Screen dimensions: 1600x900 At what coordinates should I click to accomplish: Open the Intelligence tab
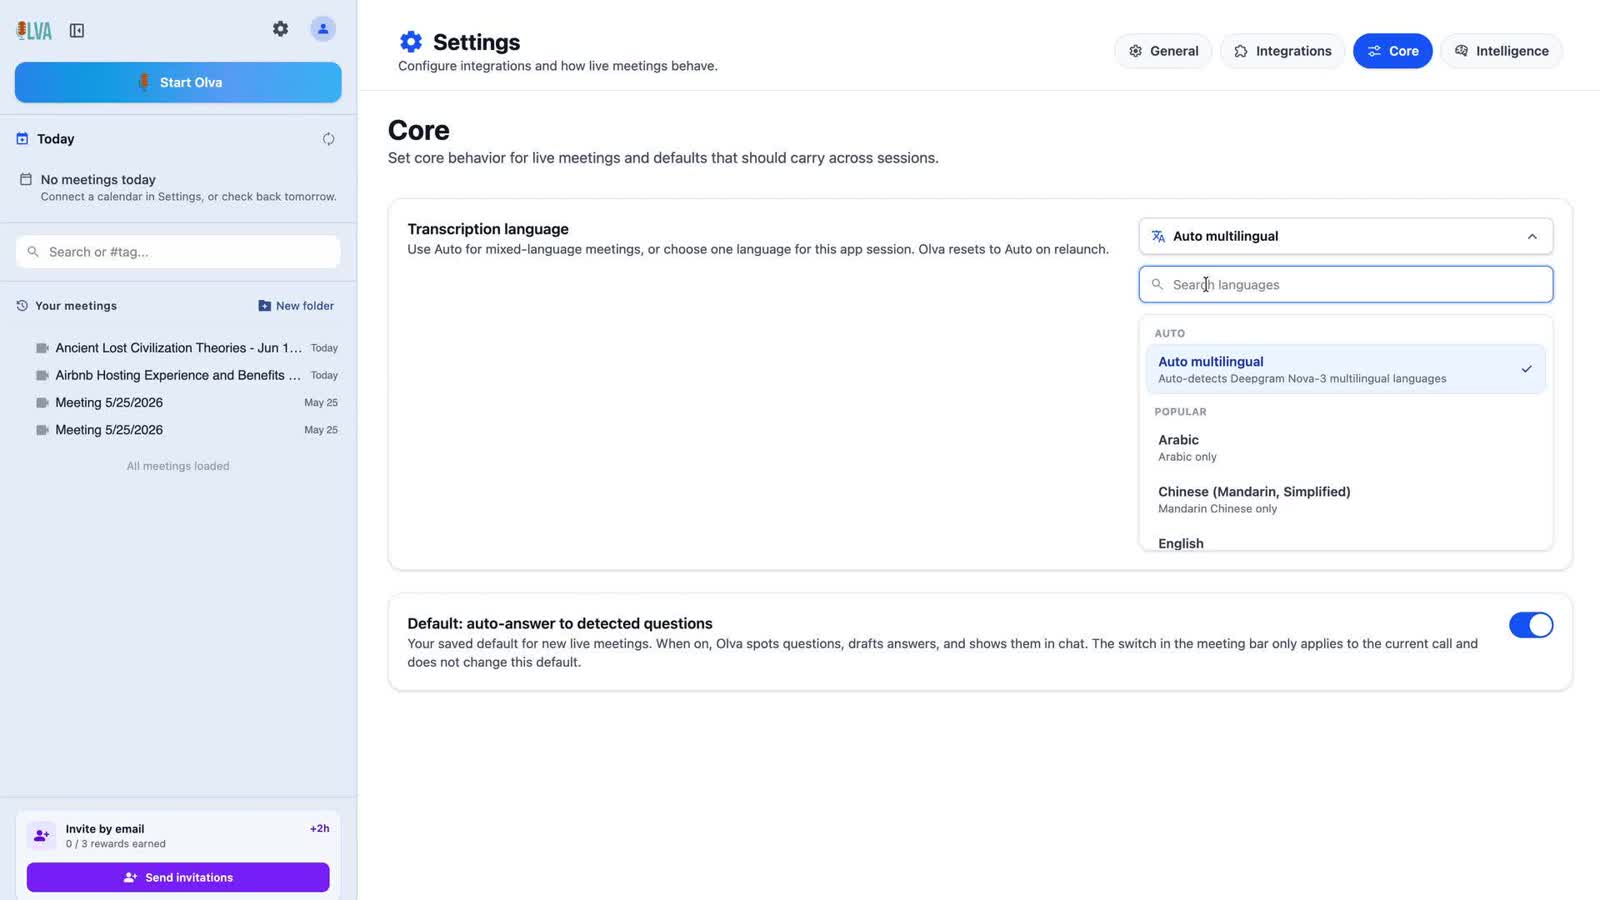1501,51
